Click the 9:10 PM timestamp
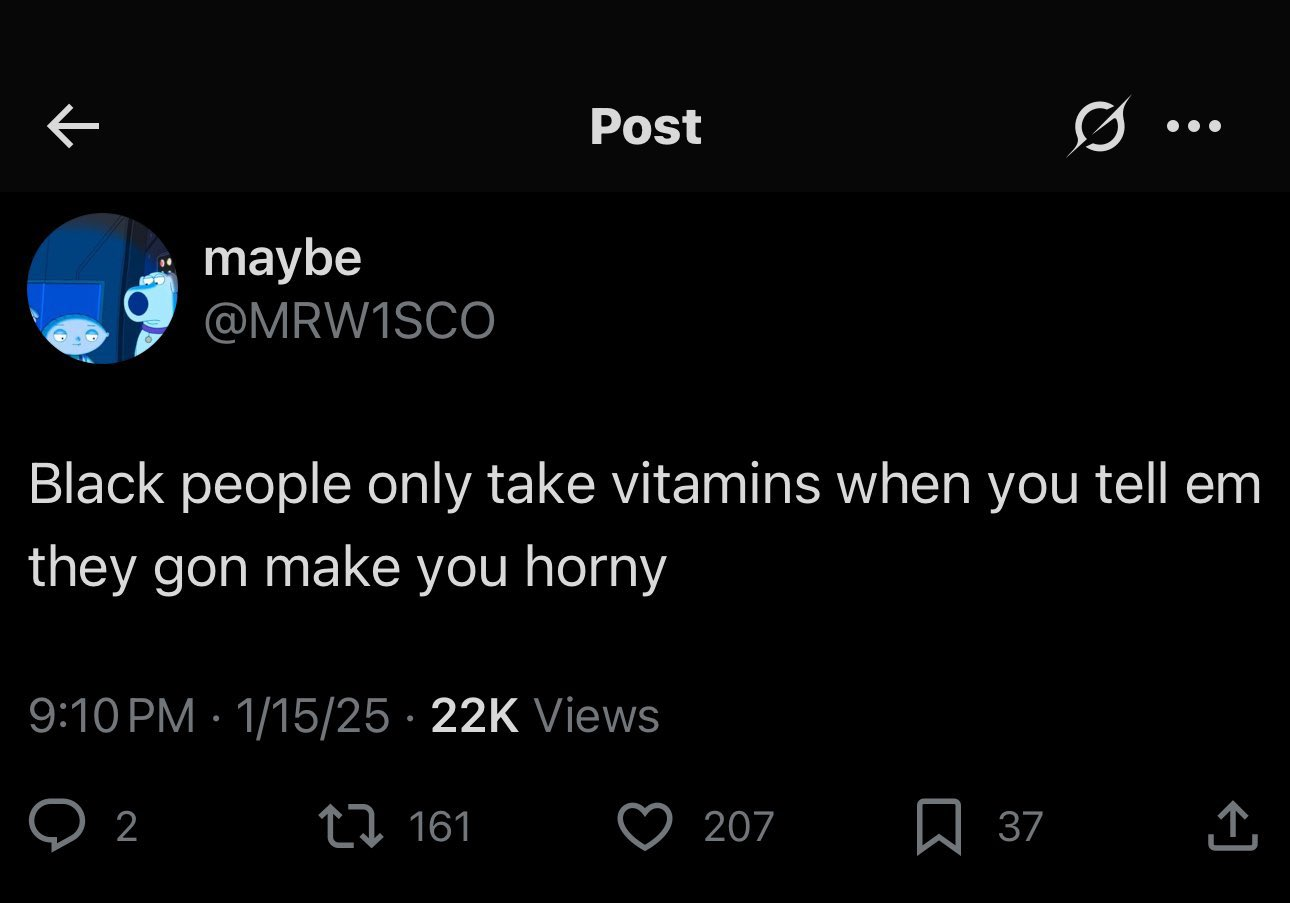This screenshot has height=903, width=1290. point(110,715)
